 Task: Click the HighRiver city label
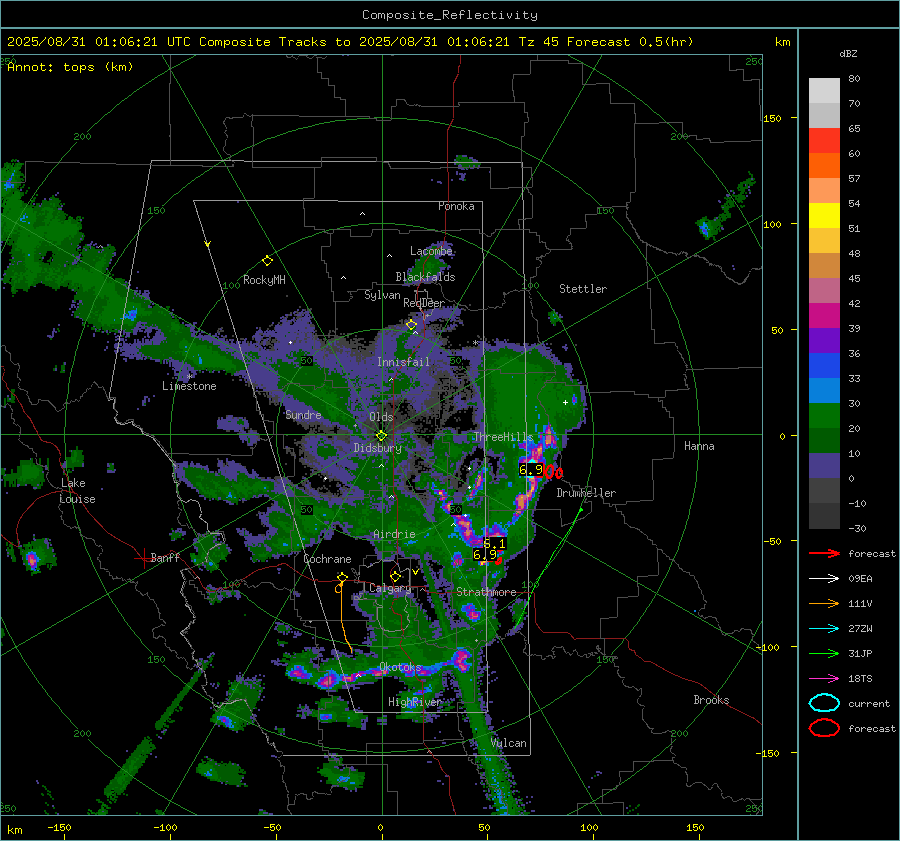click(x=414, y=702)
